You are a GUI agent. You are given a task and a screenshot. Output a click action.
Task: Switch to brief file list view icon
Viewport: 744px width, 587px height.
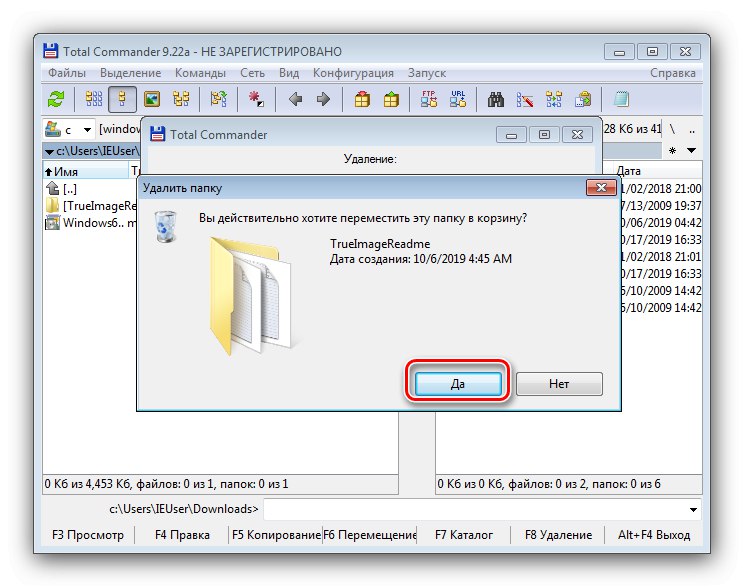[x=93, y=99]
